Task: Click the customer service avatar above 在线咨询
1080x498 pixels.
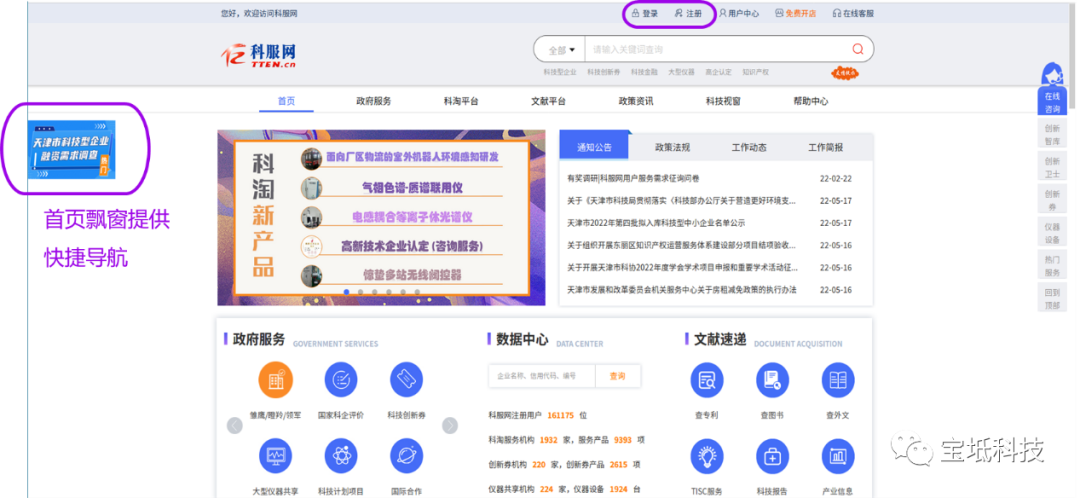Action: [1052, 74]
